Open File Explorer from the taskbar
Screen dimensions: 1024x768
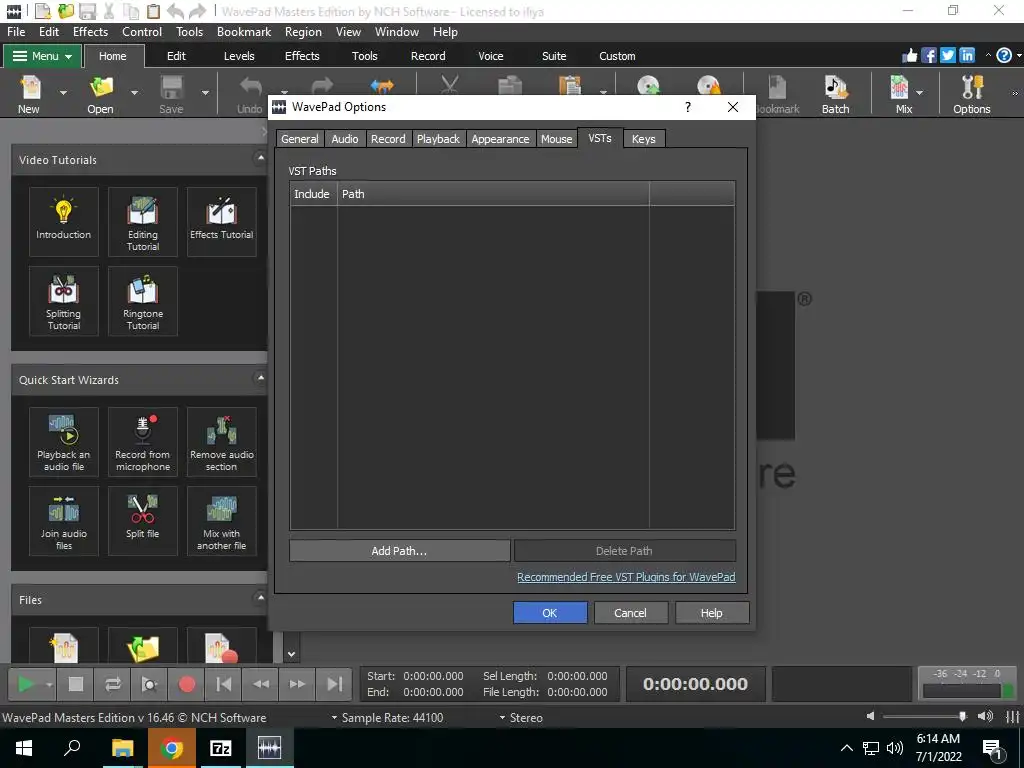click(x=122, y=748)
